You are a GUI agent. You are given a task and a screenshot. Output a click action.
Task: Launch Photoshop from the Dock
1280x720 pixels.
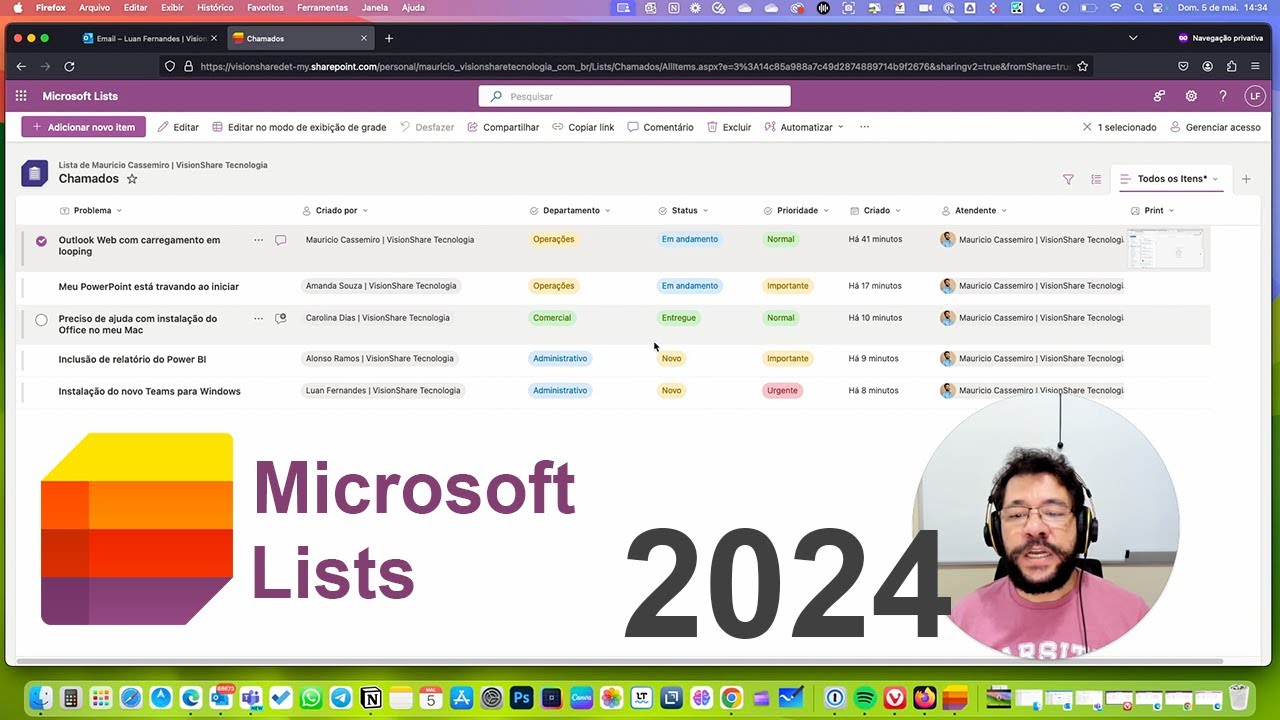521,697
